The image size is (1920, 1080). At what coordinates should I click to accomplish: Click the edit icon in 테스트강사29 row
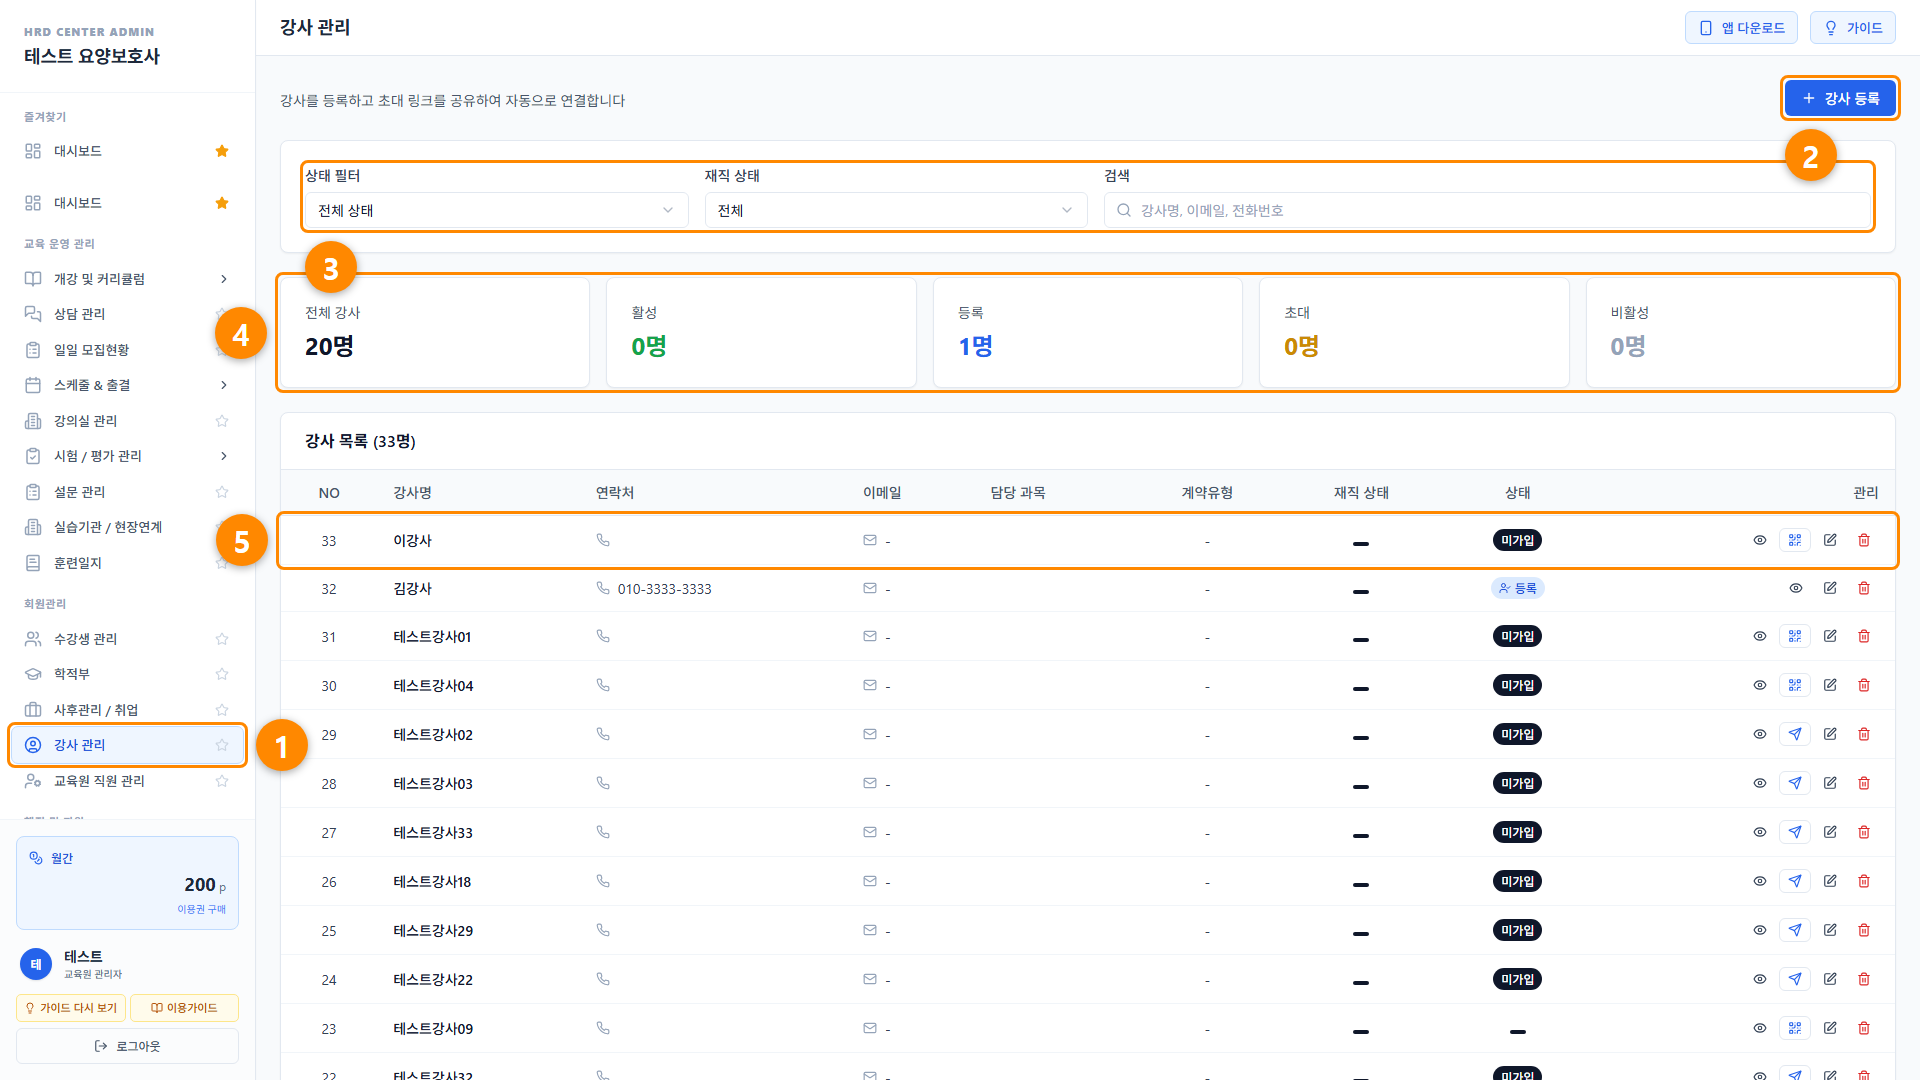point(1830,930)
